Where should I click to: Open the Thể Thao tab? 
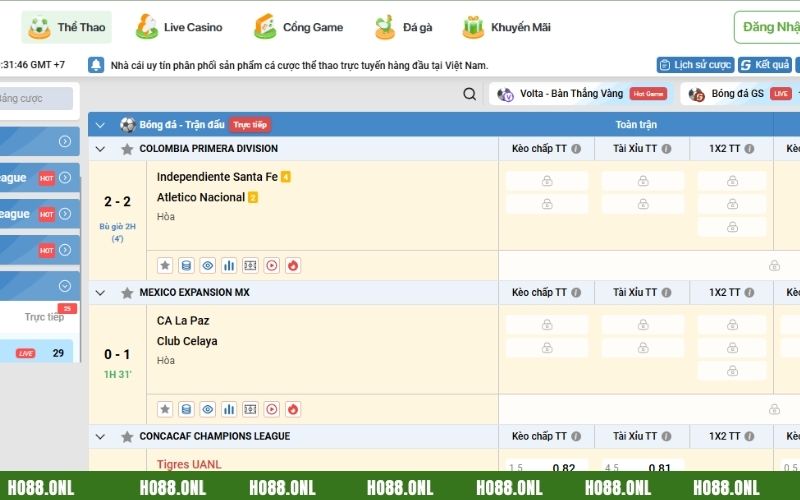[66, 27]
